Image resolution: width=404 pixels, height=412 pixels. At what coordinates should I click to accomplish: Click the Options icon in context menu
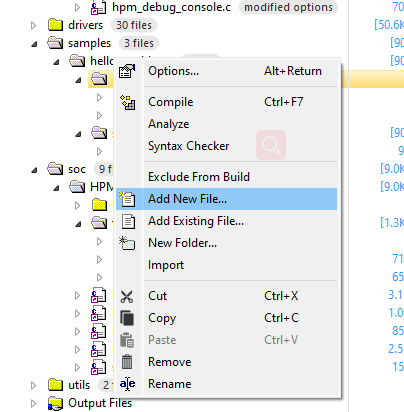point(127,71)
